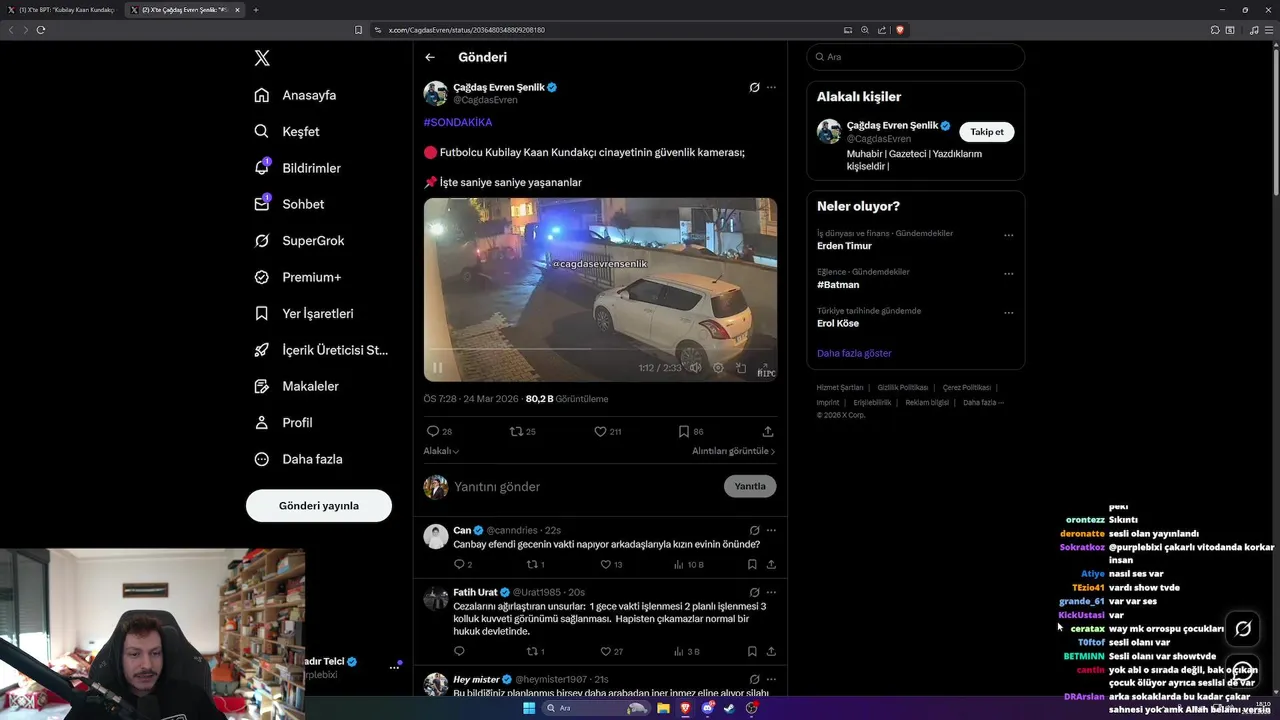Open video settings gear
Image resolution: width=1280 pixels, height=720 pixels.
718,368
